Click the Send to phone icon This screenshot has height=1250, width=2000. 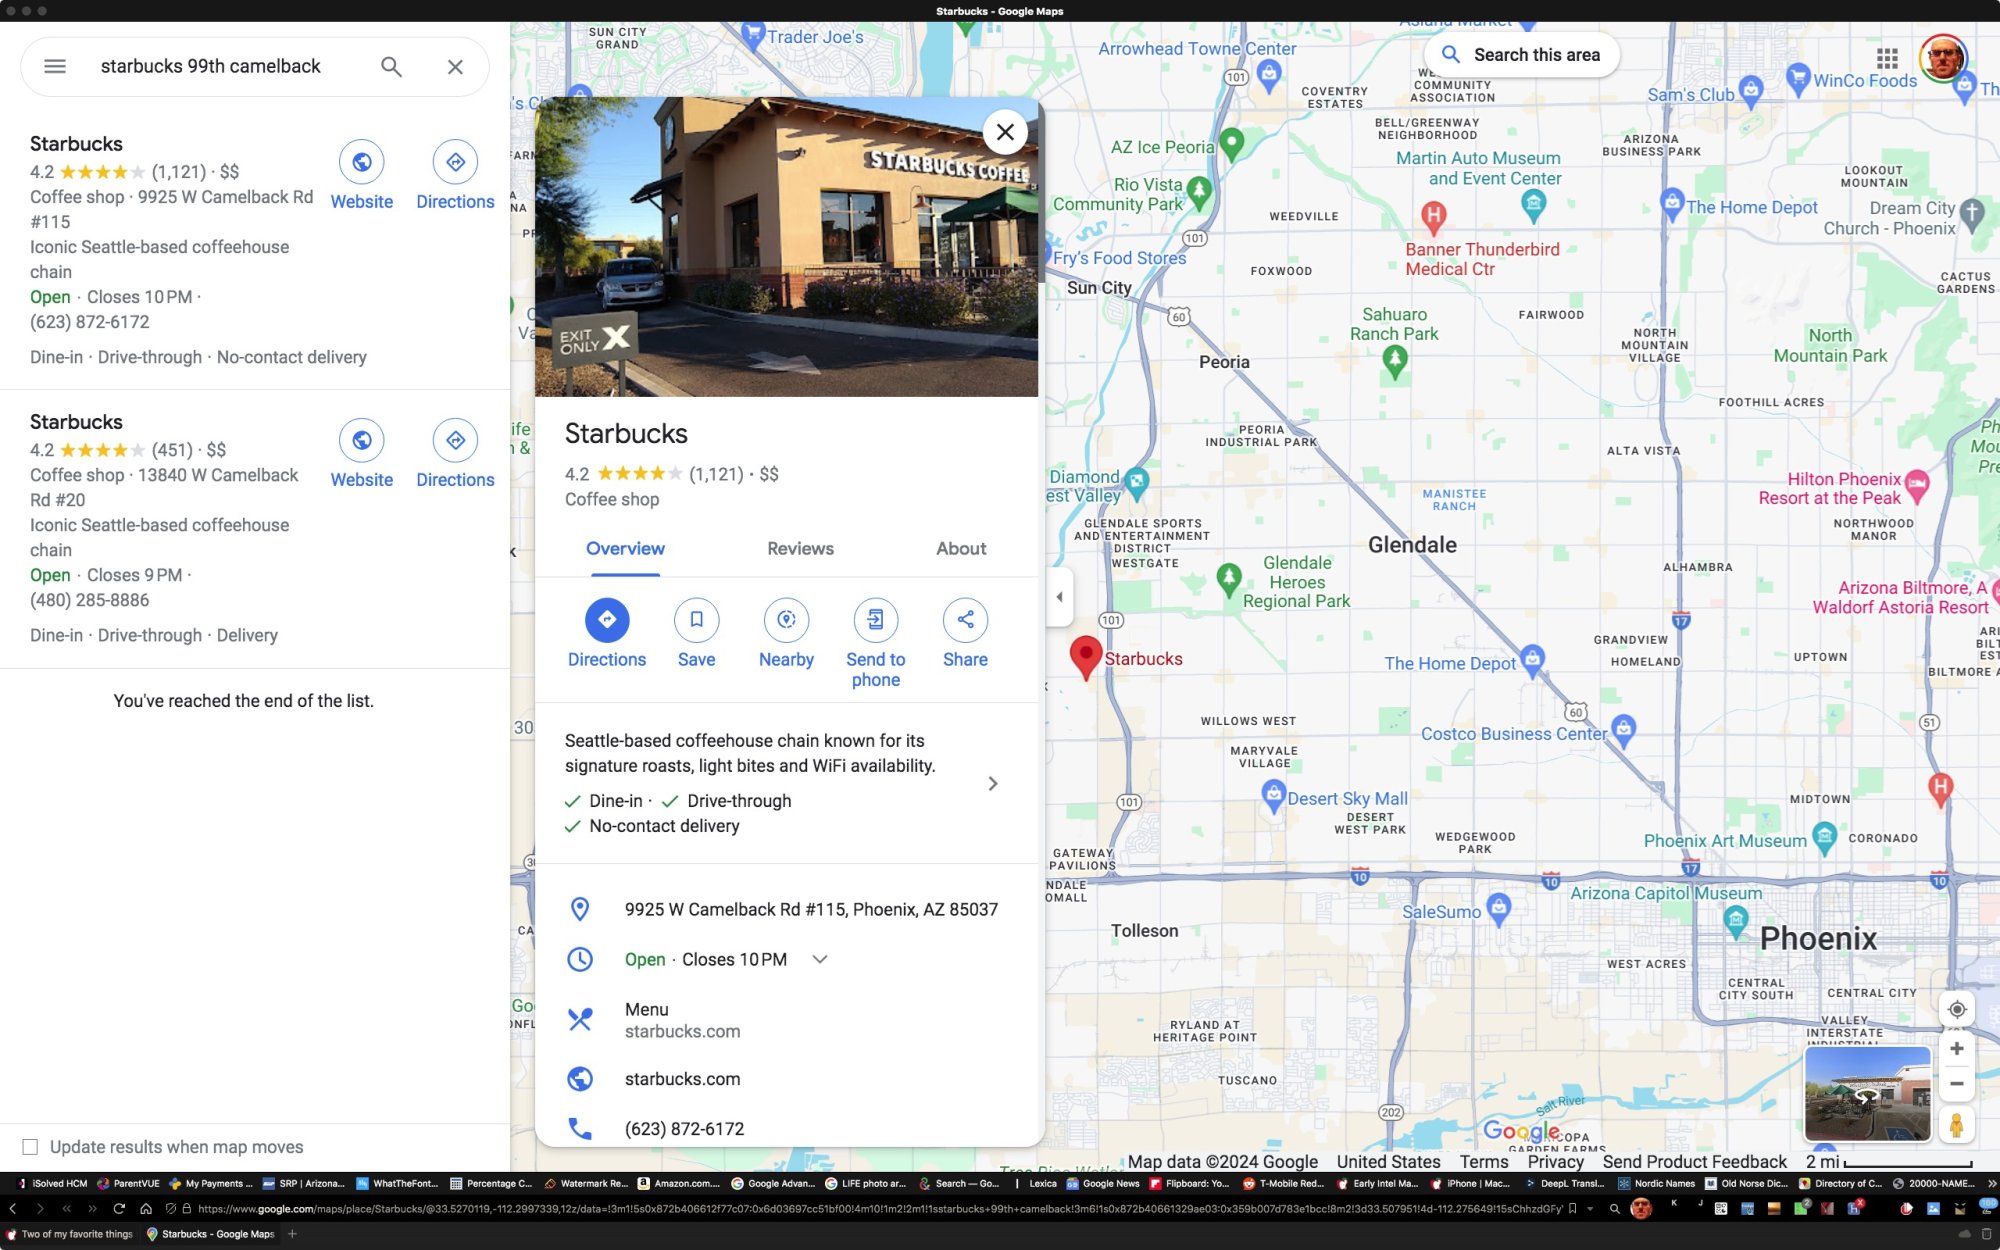tap(875, 620)
